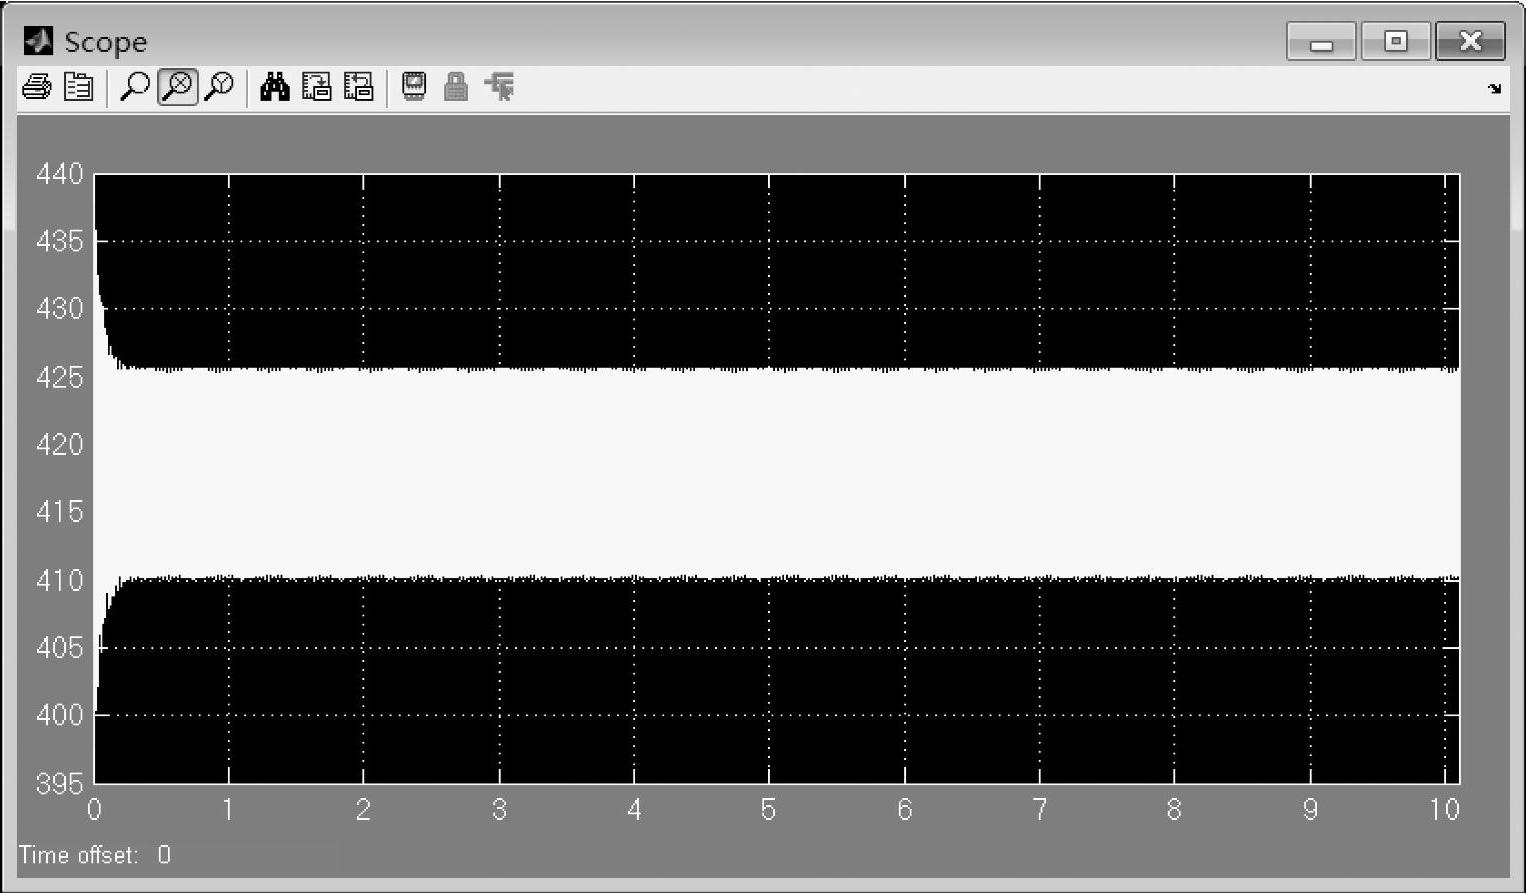Click the x-axis tick label 7
The width and height of the screenshot is (1526, 894).
[x=1040, y=809]
